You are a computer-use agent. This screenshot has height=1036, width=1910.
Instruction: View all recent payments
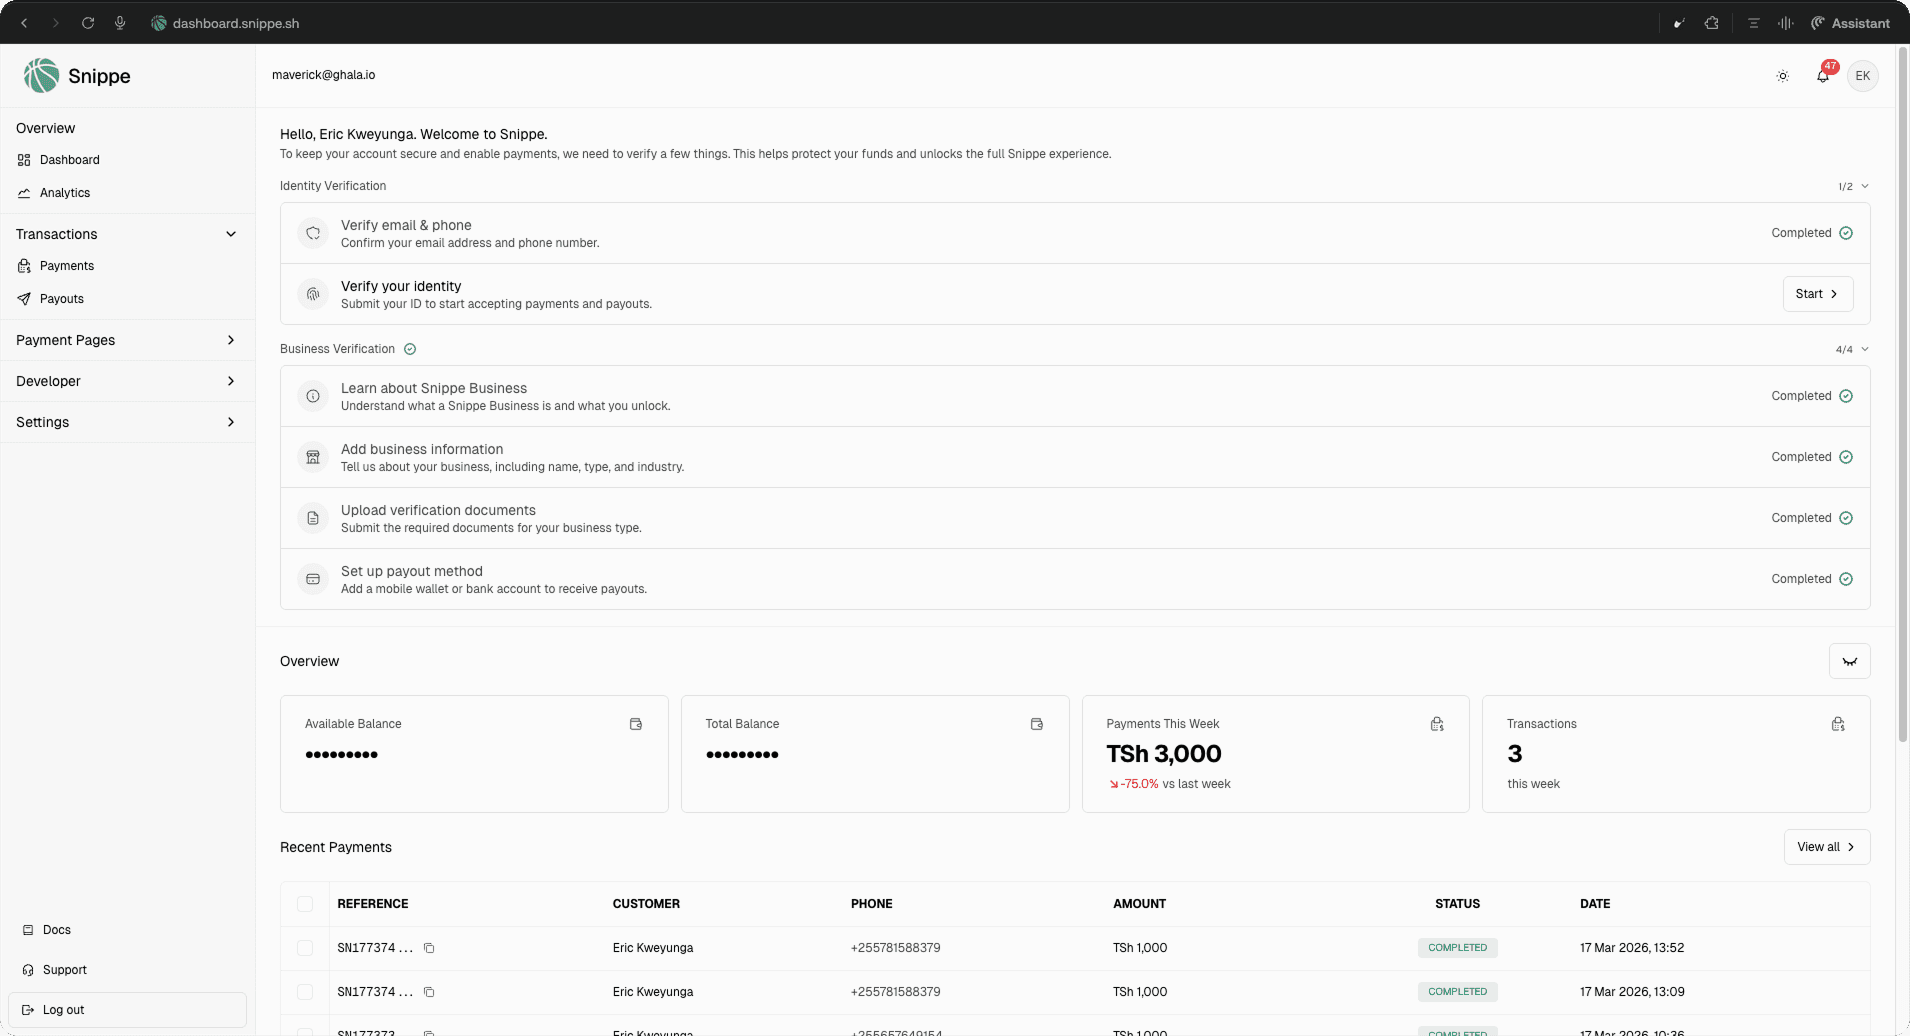pos(1825,846)
